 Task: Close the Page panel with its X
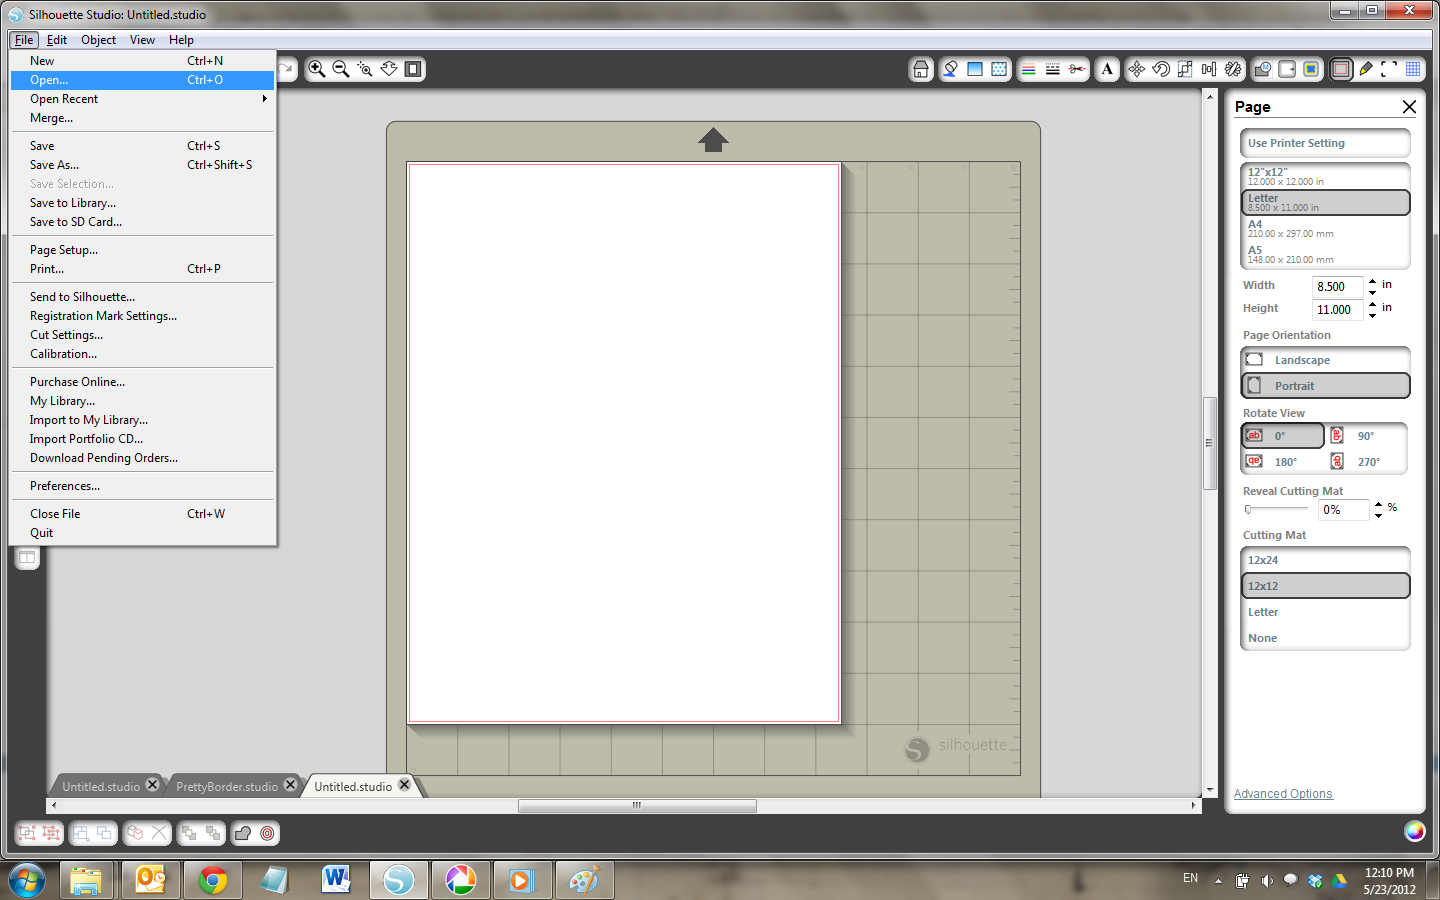click(1409, 107)
